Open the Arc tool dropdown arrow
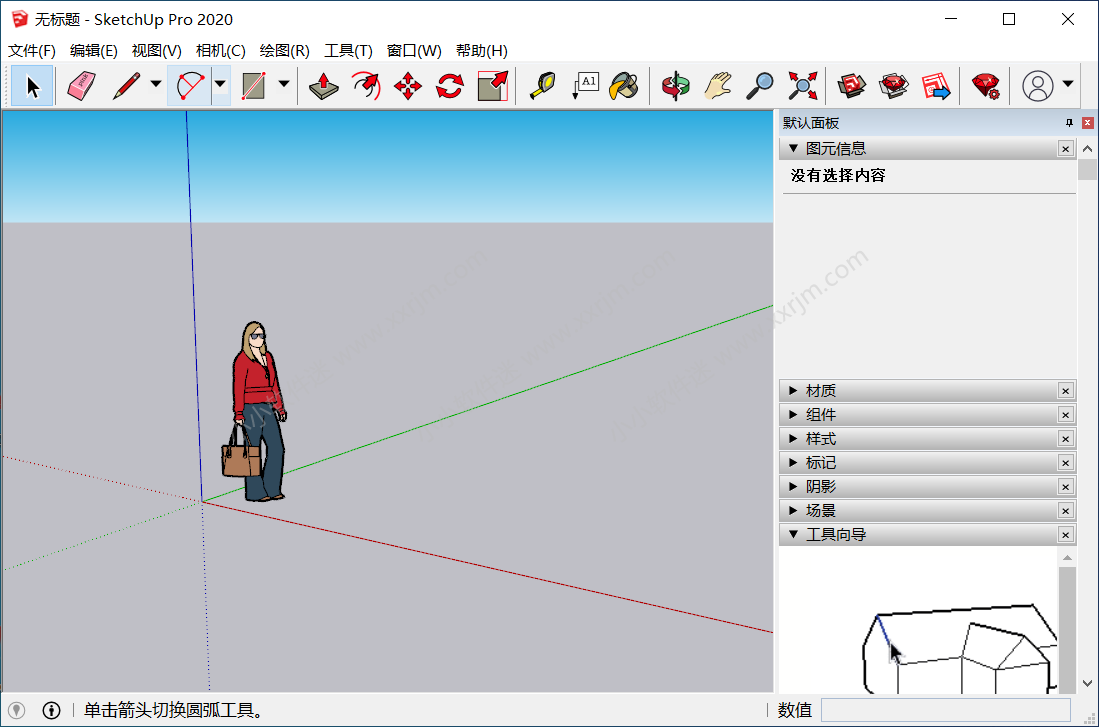Image resolution: width=1099 pixels, height=727 pixels. click(x=220, y=84)
